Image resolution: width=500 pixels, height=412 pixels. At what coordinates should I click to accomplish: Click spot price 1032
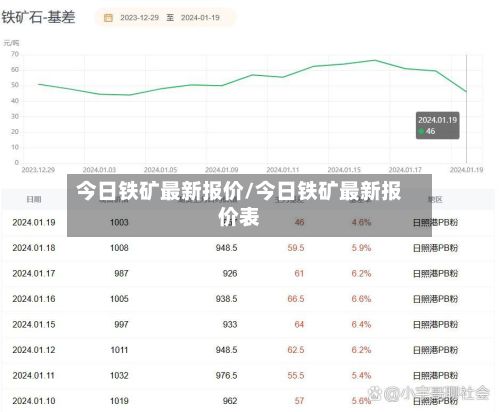(119, 376)
